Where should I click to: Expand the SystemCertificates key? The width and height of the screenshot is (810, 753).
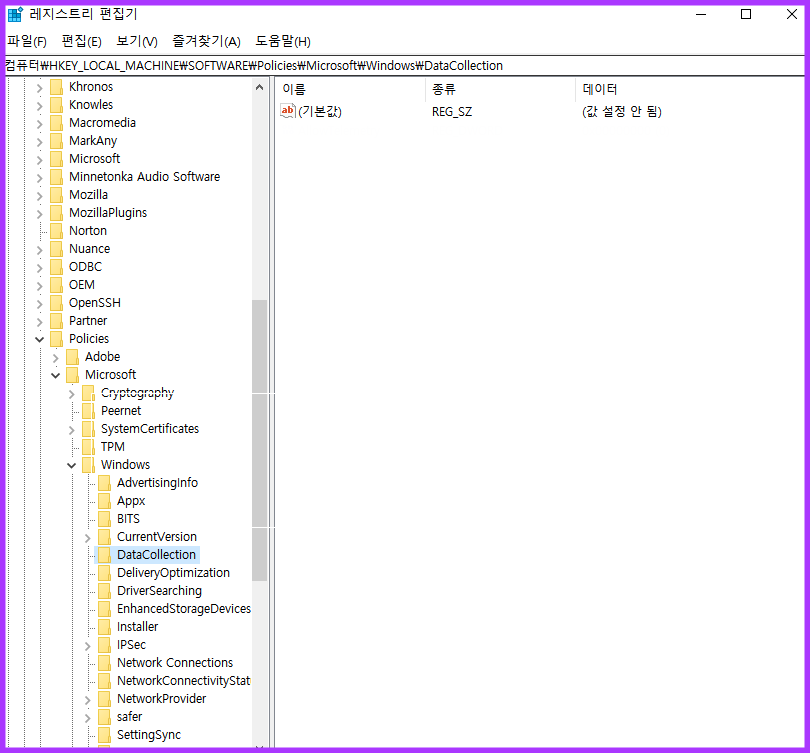[x=71, y=430]
